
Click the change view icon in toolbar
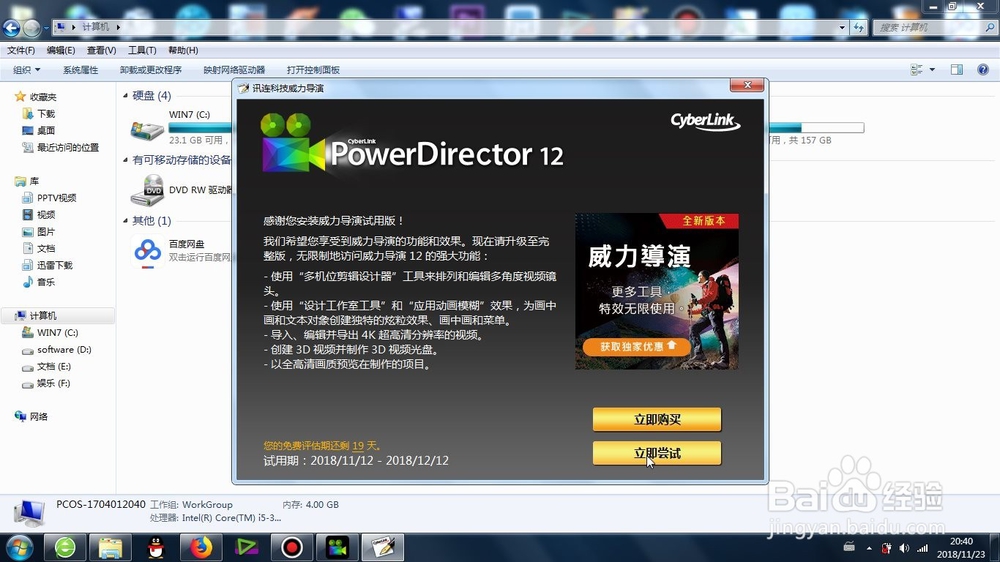tap(916, 70)
